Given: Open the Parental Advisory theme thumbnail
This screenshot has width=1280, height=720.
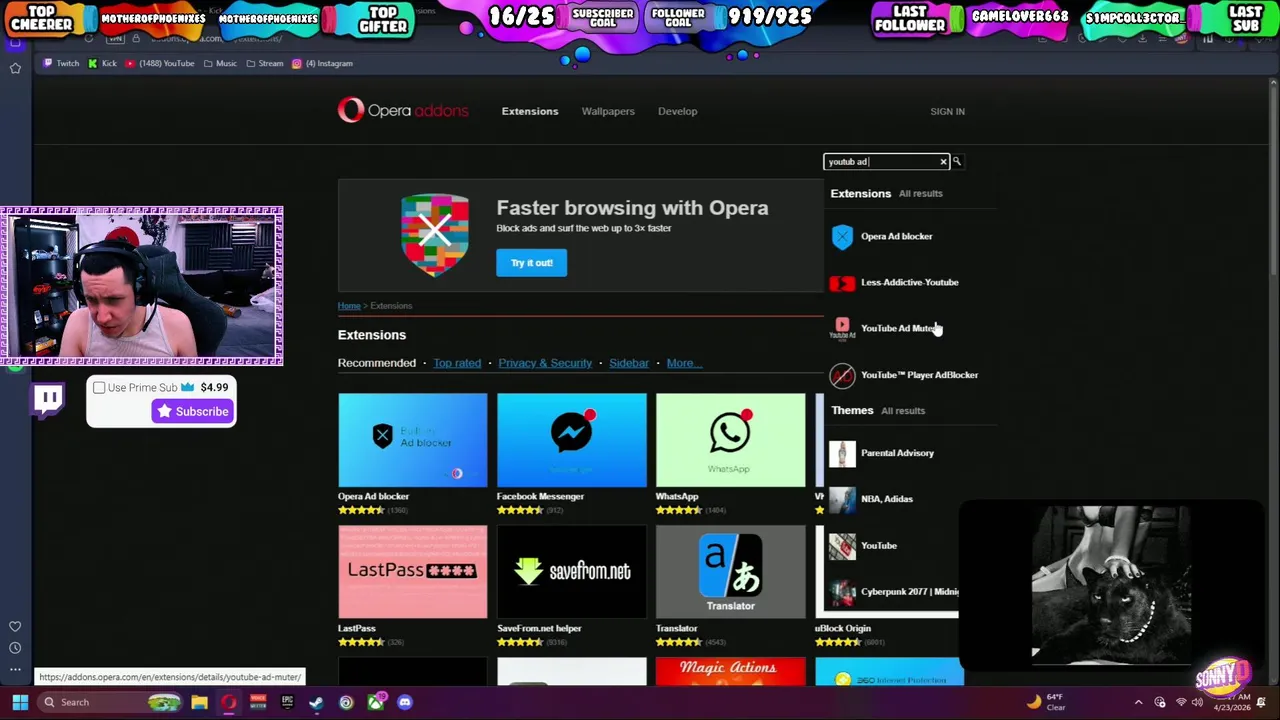Looking at the screenshot, I should [842, 453].
